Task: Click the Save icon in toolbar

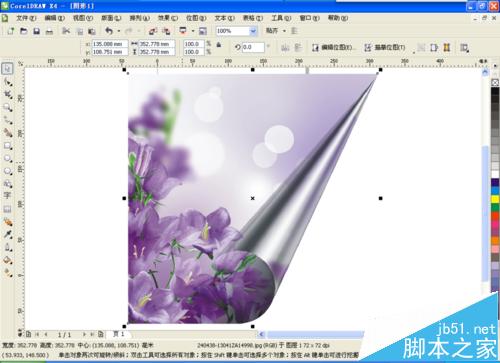Action: pos(36,31)
